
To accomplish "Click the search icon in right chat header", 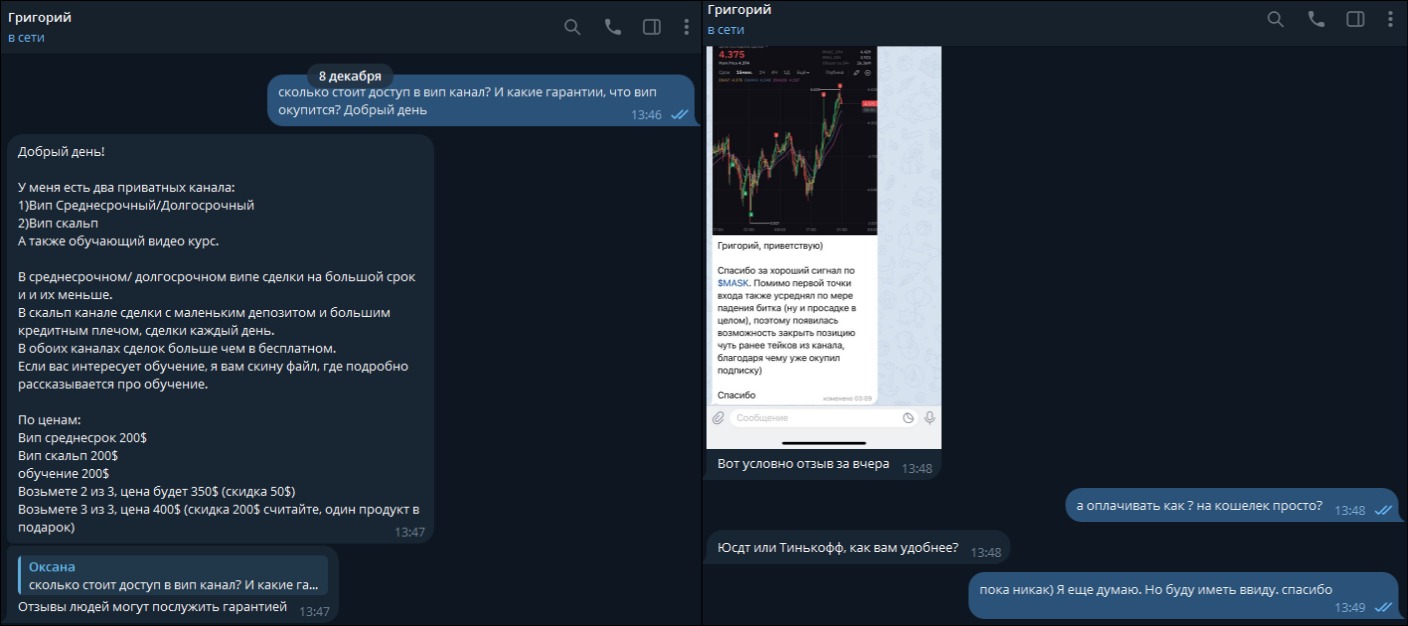I will click(1275, 19).
